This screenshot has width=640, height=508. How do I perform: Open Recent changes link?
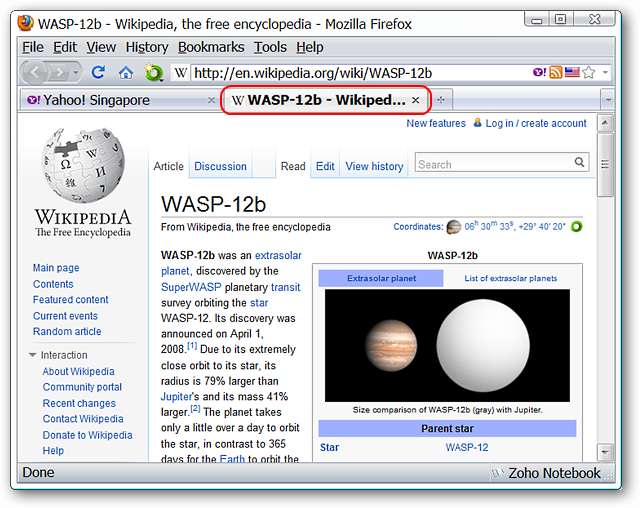(x=79, y=403)
